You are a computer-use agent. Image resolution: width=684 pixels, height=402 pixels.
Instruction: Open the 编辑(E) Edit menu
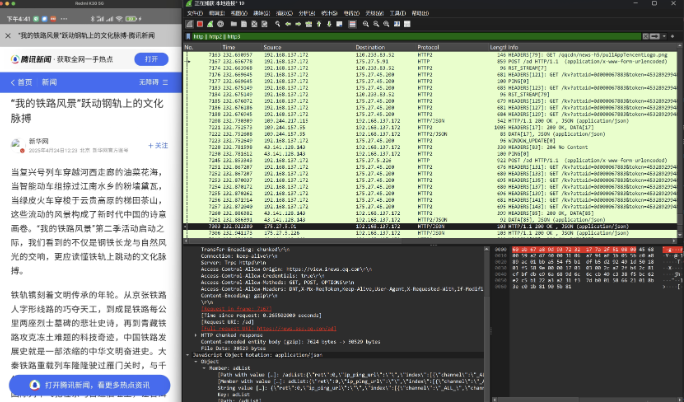click(217, 13)
